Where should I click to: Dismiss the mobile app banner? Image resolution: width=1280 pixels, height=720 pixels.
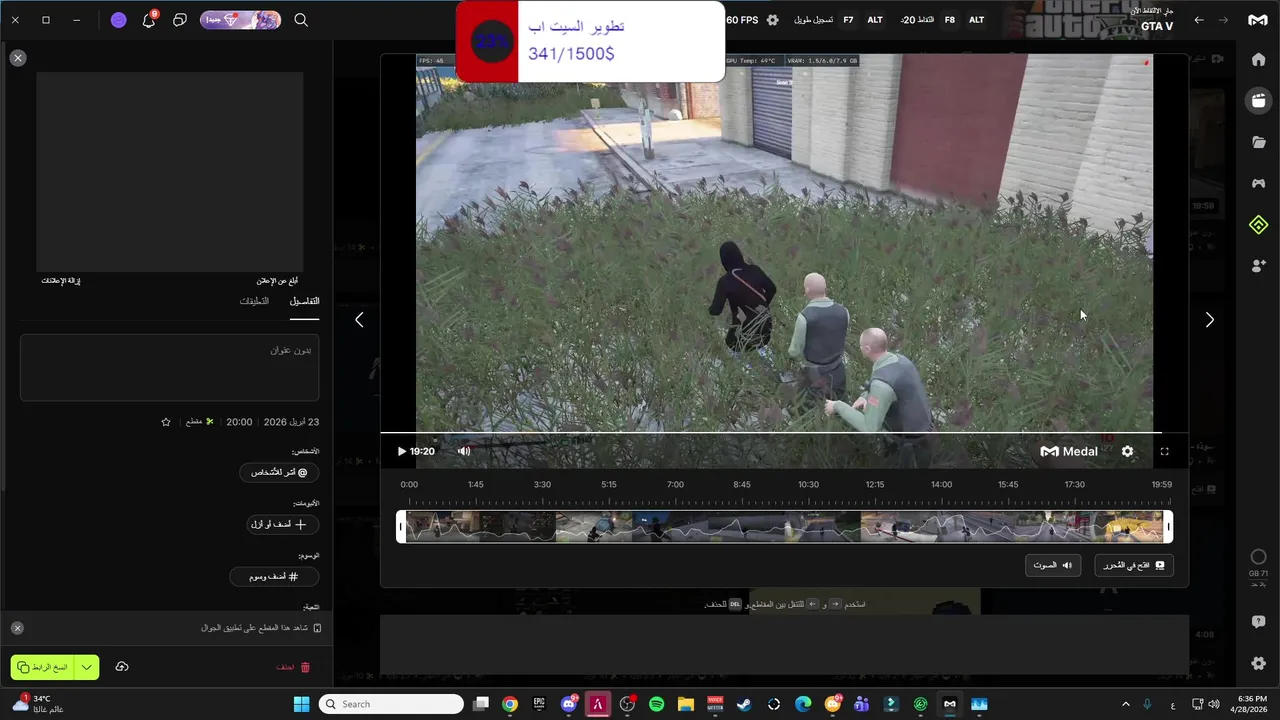tap(17, 628)
